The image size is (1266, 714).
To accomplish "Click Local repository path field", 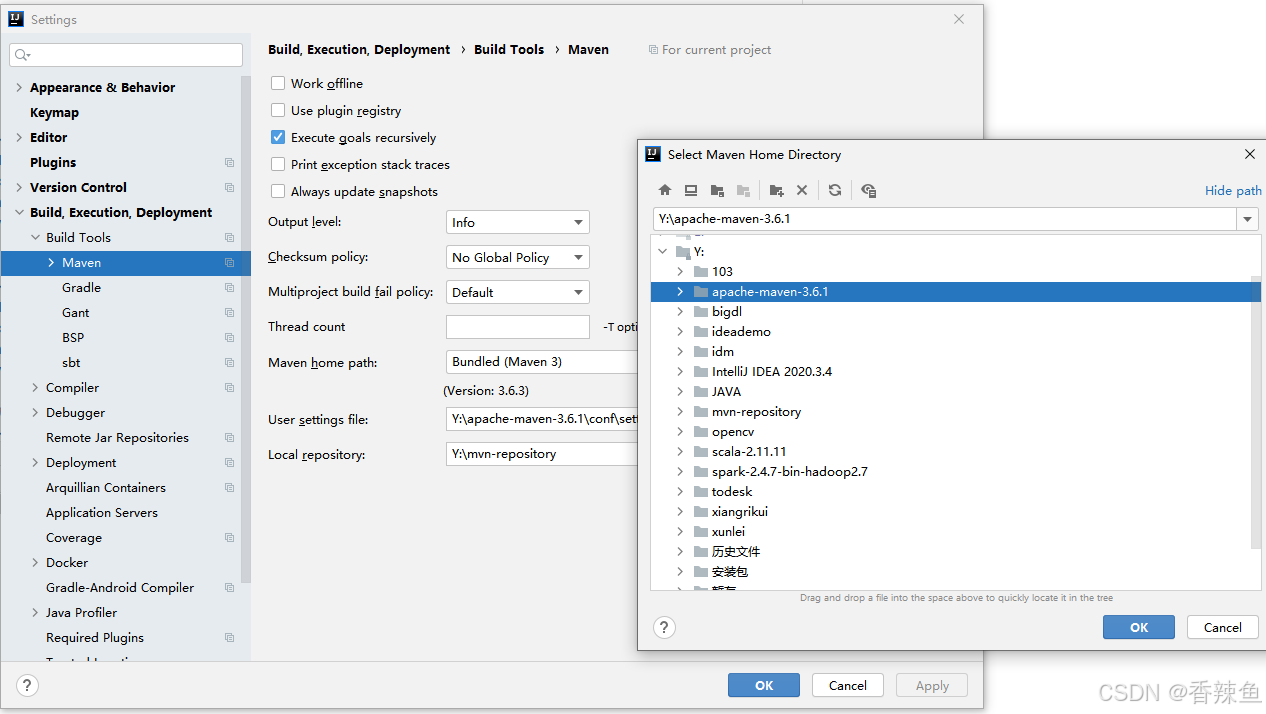I will pos(542,454).
